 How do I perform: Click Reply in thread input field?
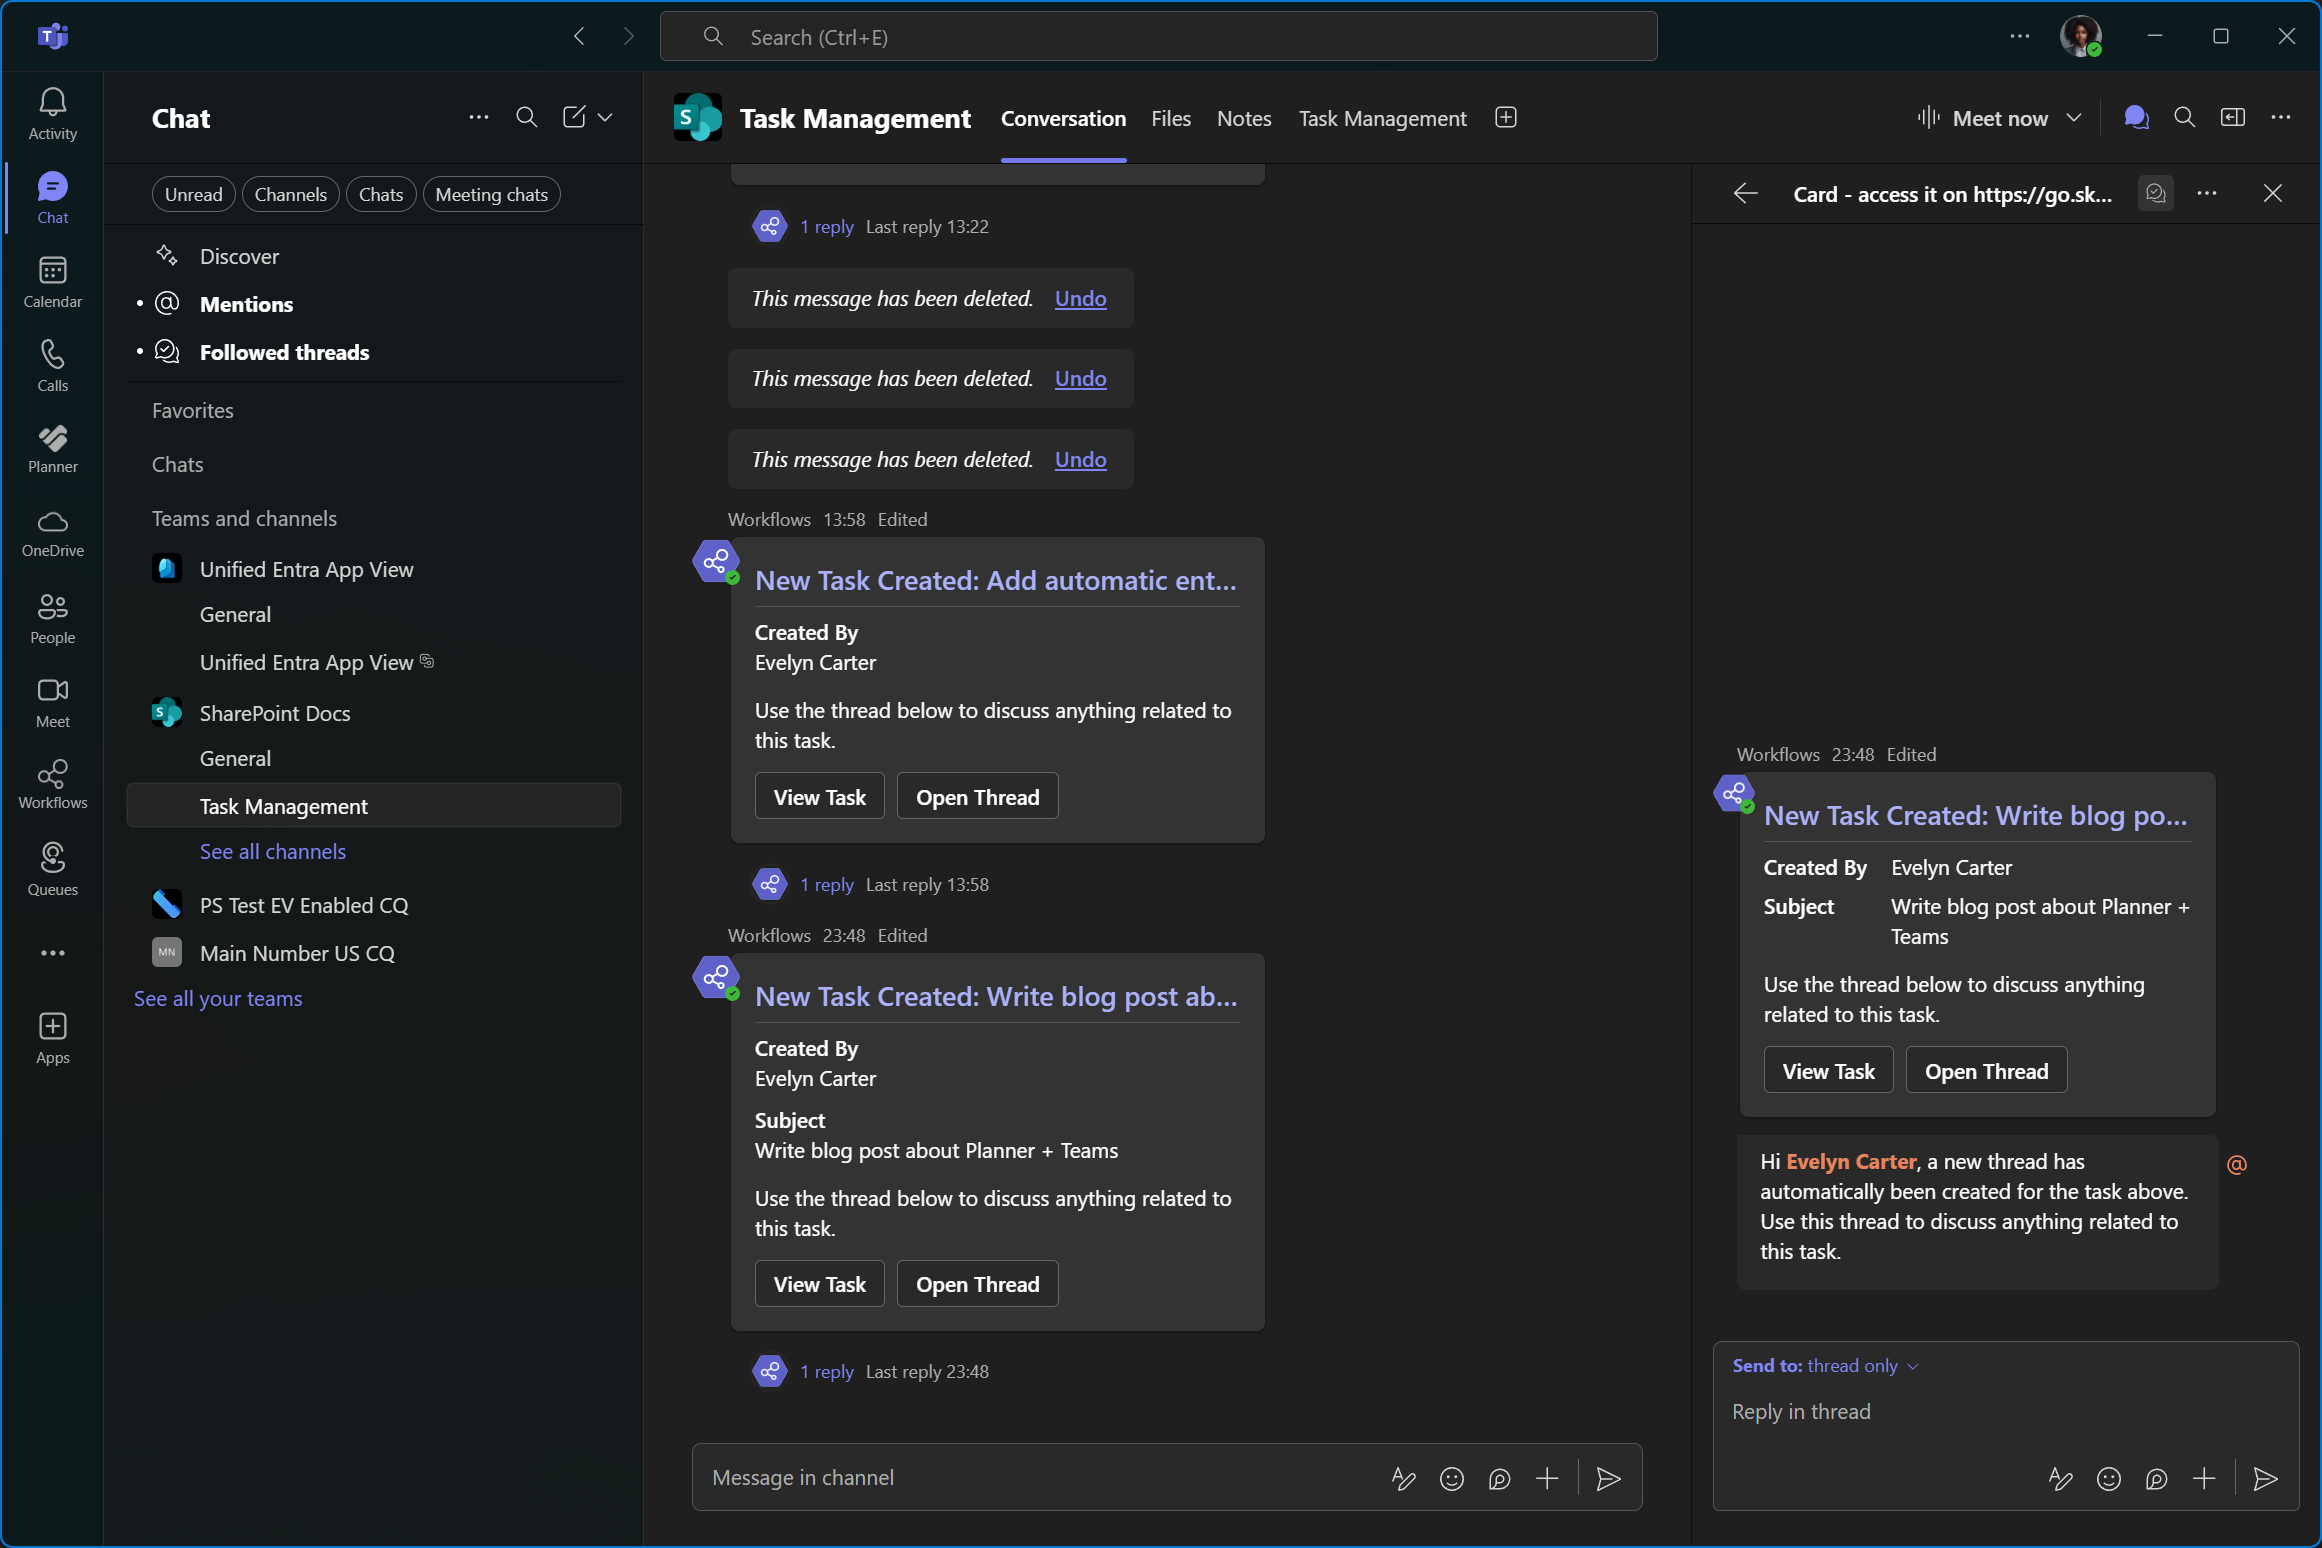coord(2005,1411)
